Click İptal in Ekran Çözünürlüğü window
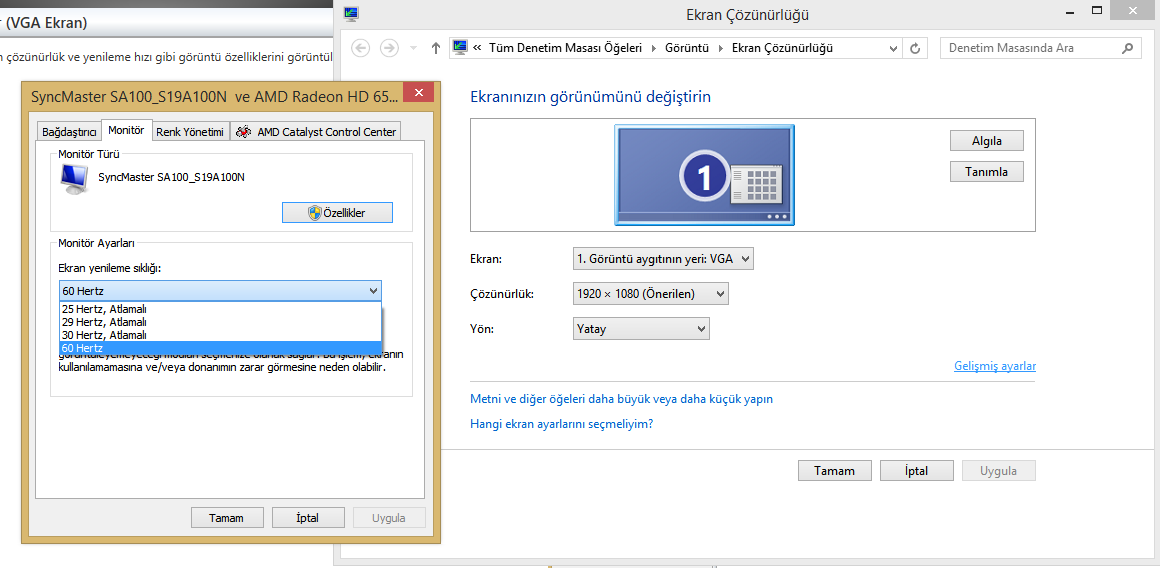1160x568 pixels. 917,470
